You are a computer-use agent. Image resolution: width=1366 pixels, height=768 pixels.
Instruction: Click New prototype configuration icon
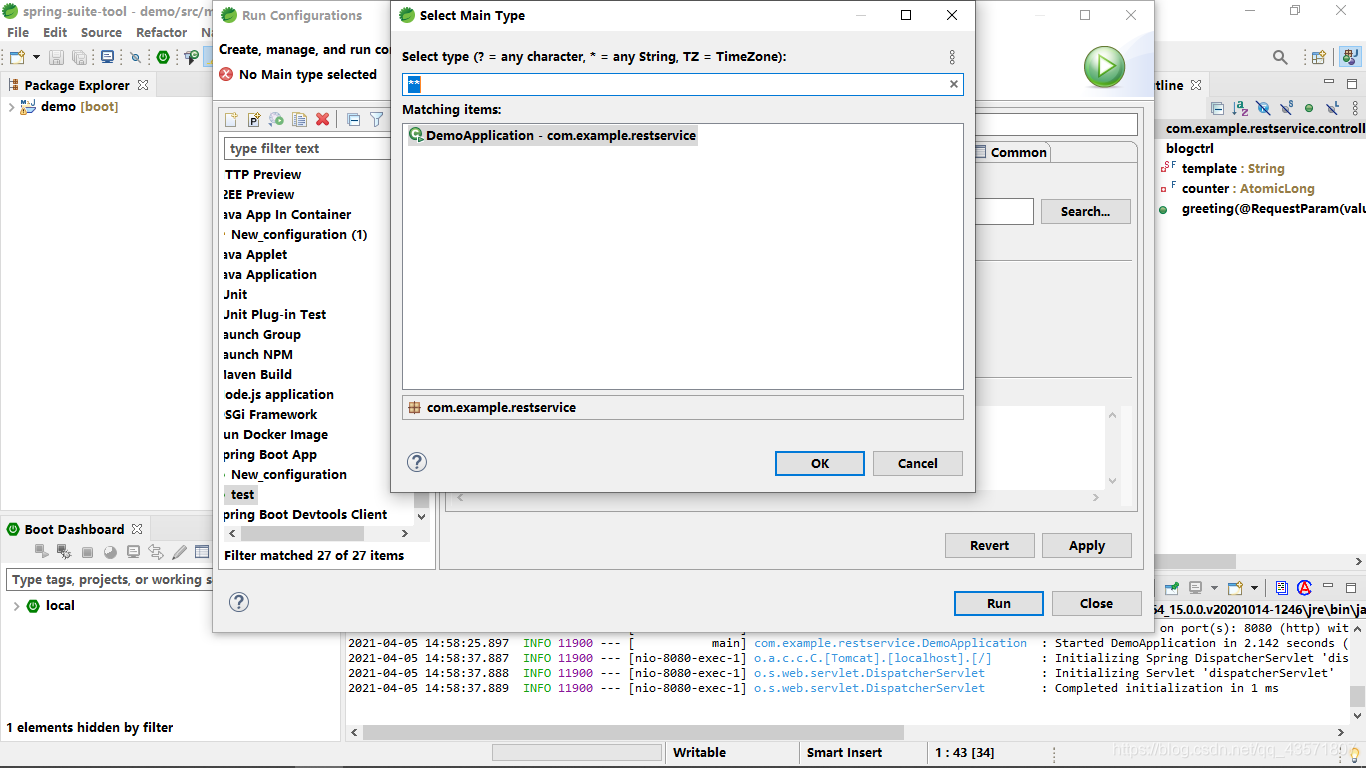coord(254,120)
